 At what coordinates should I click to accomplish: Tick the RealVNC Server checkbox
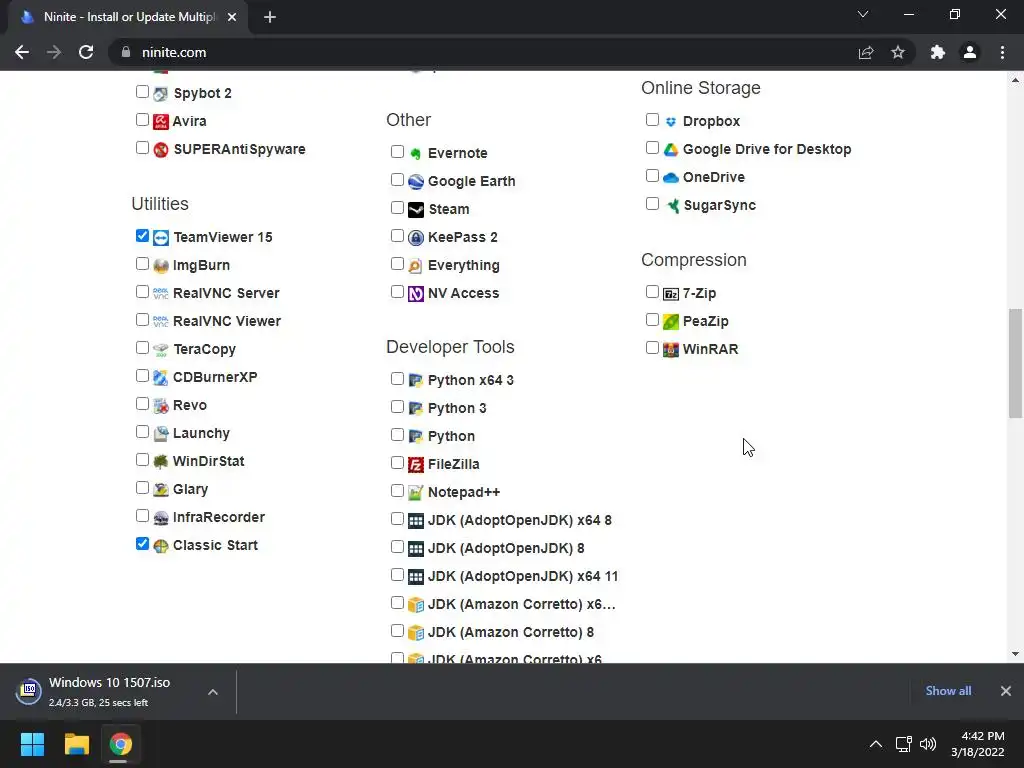coord(142,292)
